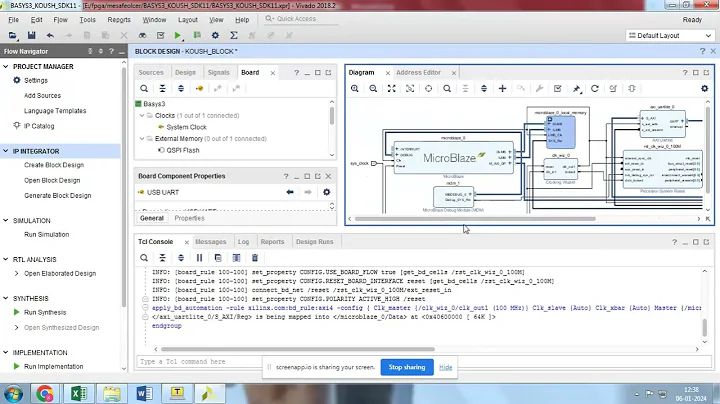Search within the Tcl Console

coord(144,258)
